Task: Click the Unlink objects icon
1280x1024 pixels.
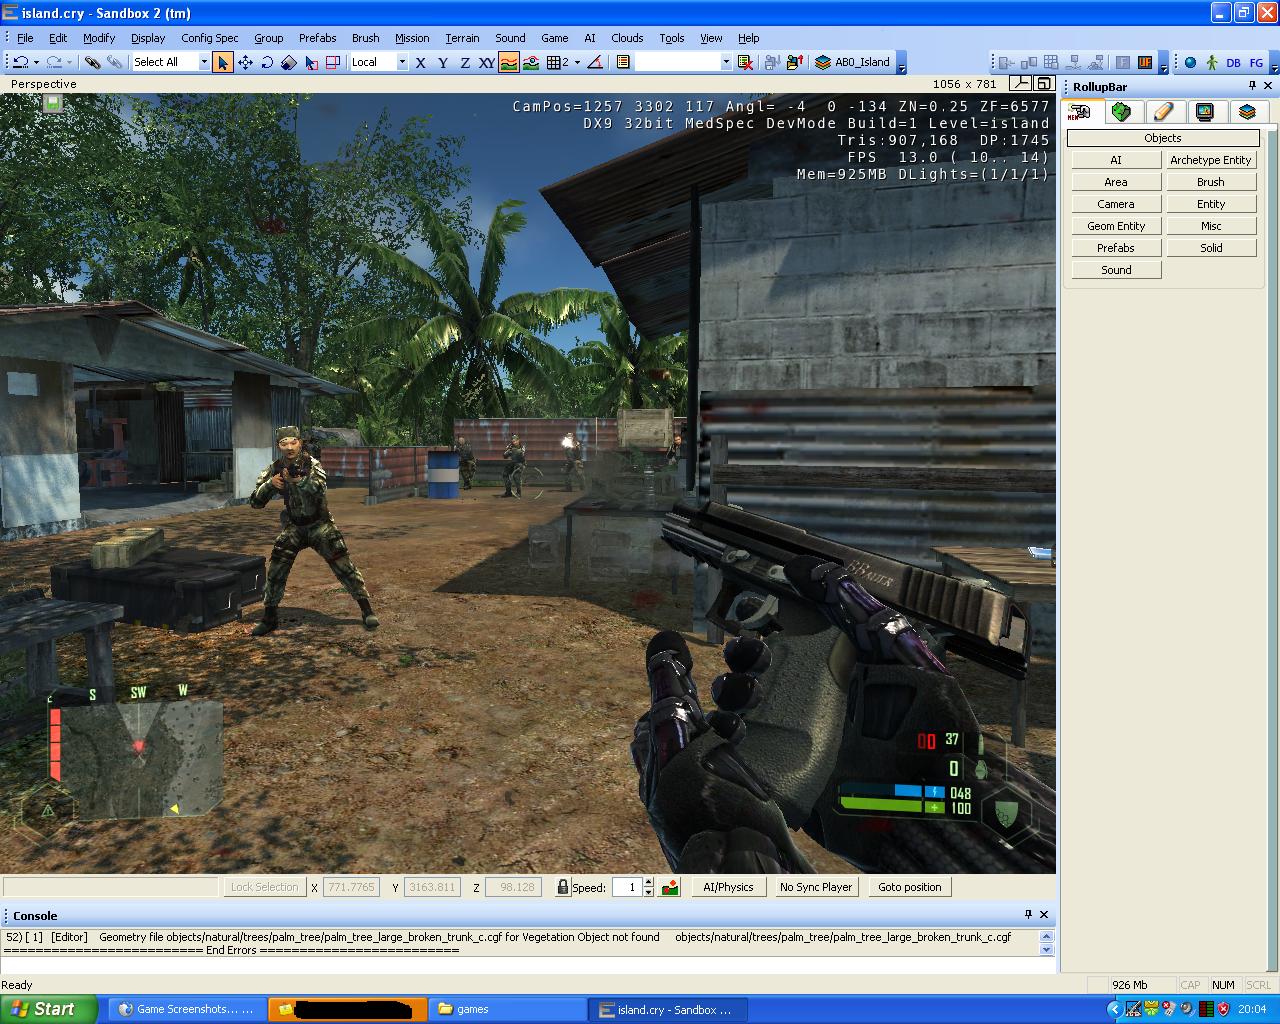Action: click(x=115, y=62)
